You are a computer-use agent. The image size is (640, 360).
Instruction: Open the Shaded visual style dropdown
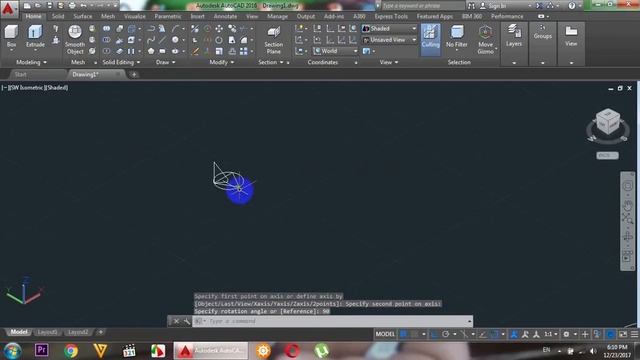(389, 29)
